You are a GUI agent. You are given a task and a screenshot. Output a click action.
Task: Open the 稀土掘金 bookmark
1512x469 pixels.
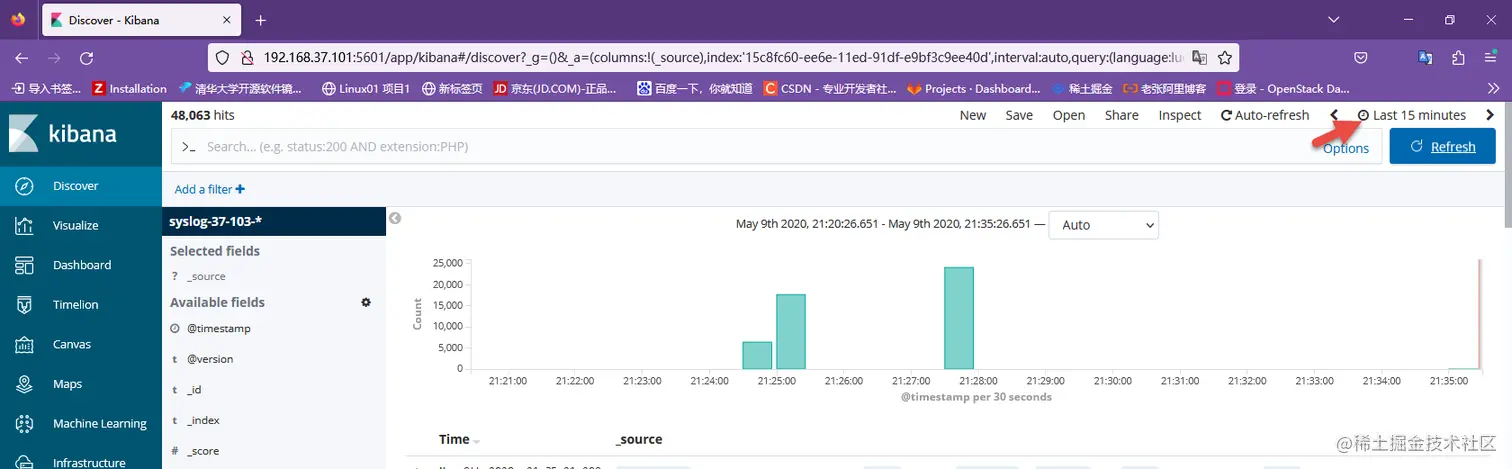tap(1081, 88)
